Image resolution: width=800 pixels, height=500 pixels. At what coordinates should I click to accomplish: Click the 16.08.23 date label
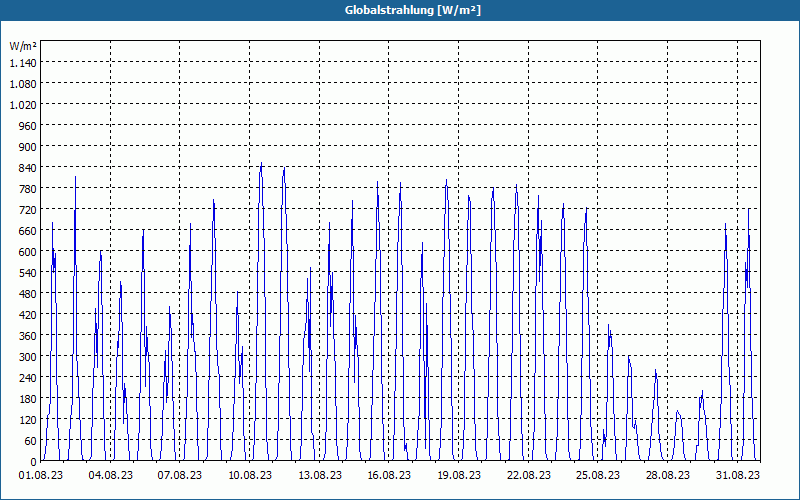tap(389, 475)
